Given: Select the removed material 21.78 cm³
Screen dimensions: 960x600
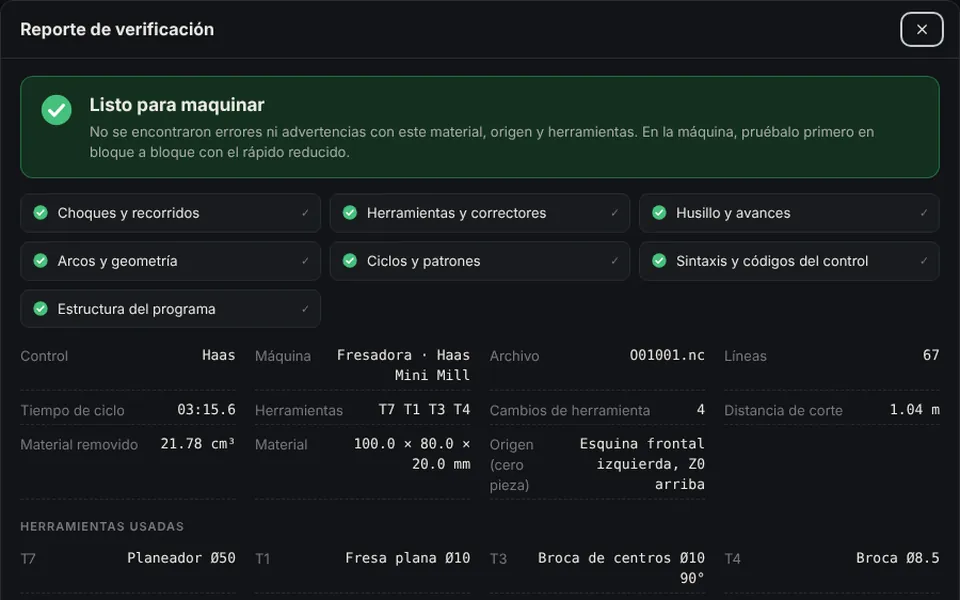Looking at the screenshot, I should 198,444.
